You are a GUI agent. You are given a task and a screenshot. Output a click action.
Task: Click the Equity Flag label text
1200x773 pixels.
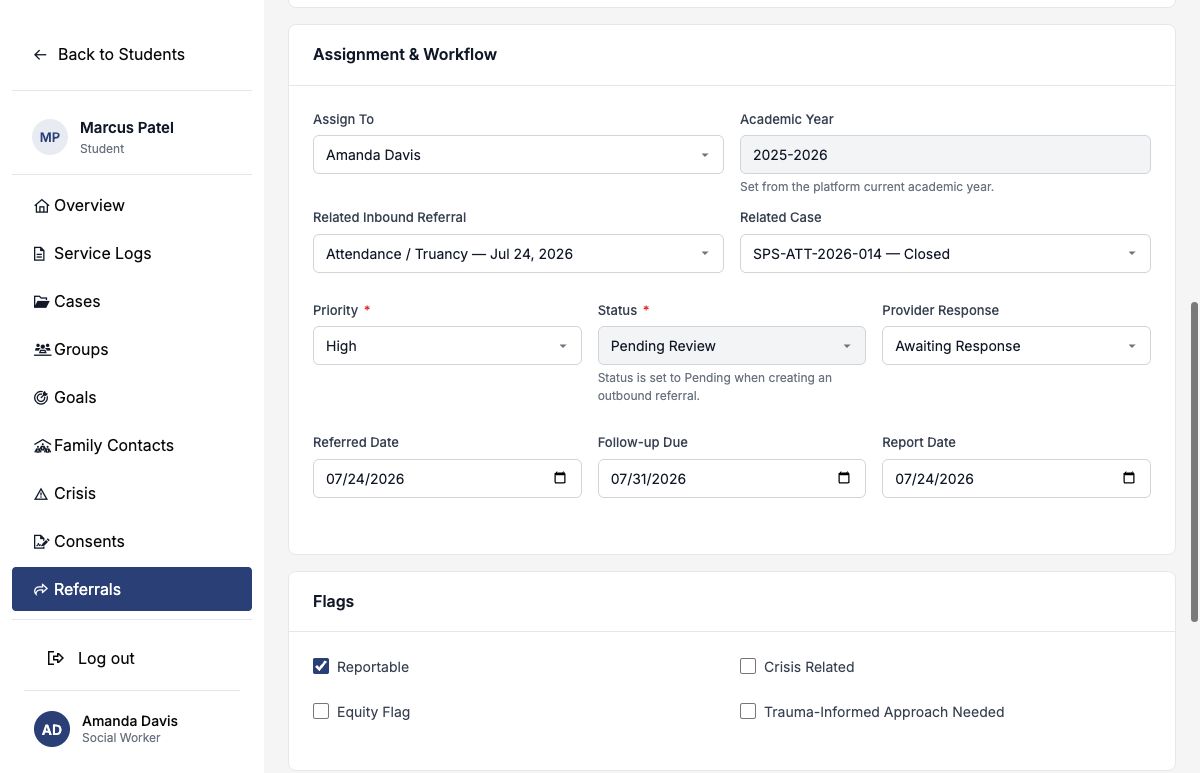[x=374, y=712]
